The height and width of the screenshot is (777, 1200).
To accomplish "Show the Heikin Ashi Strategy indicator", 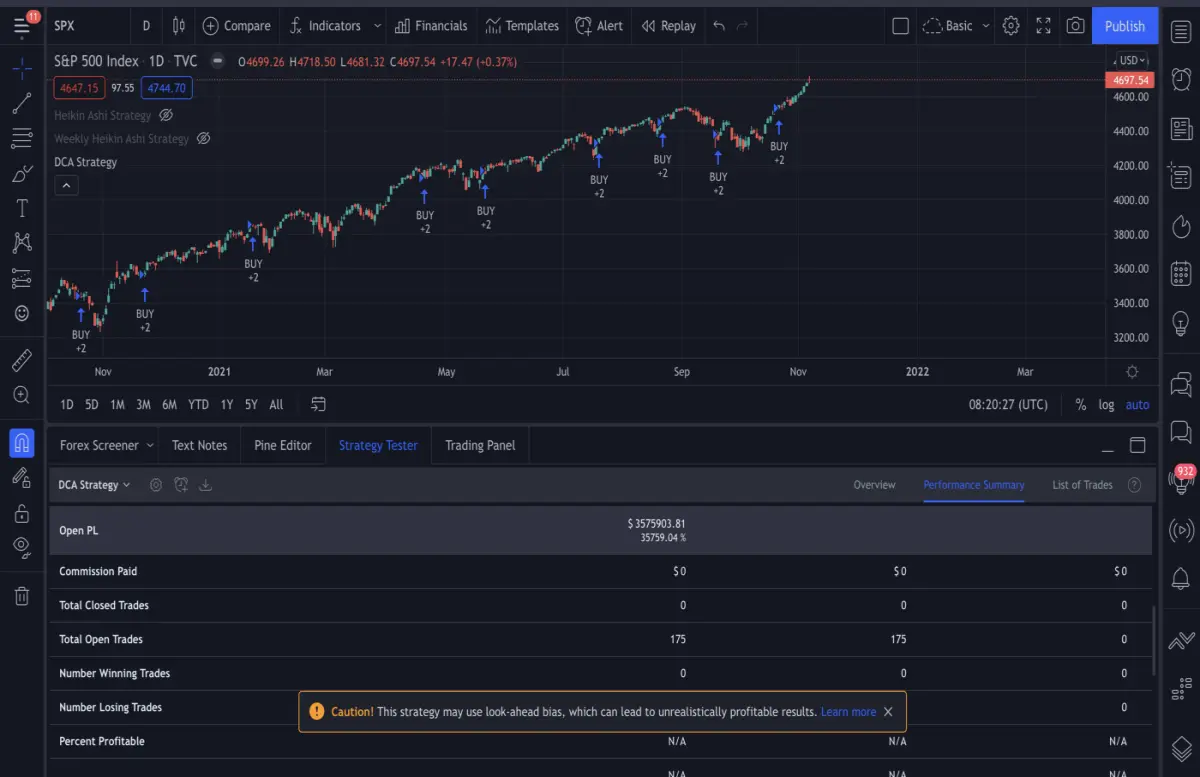I will pyautogui.click(x=166, y=115).
